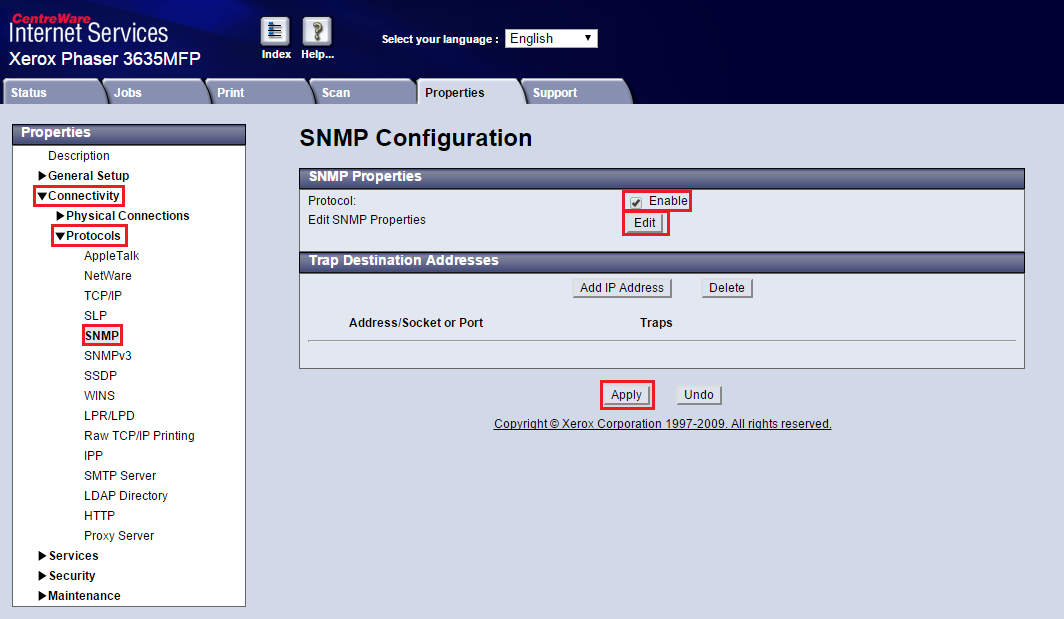Open the Scan tab

[336, 93]
